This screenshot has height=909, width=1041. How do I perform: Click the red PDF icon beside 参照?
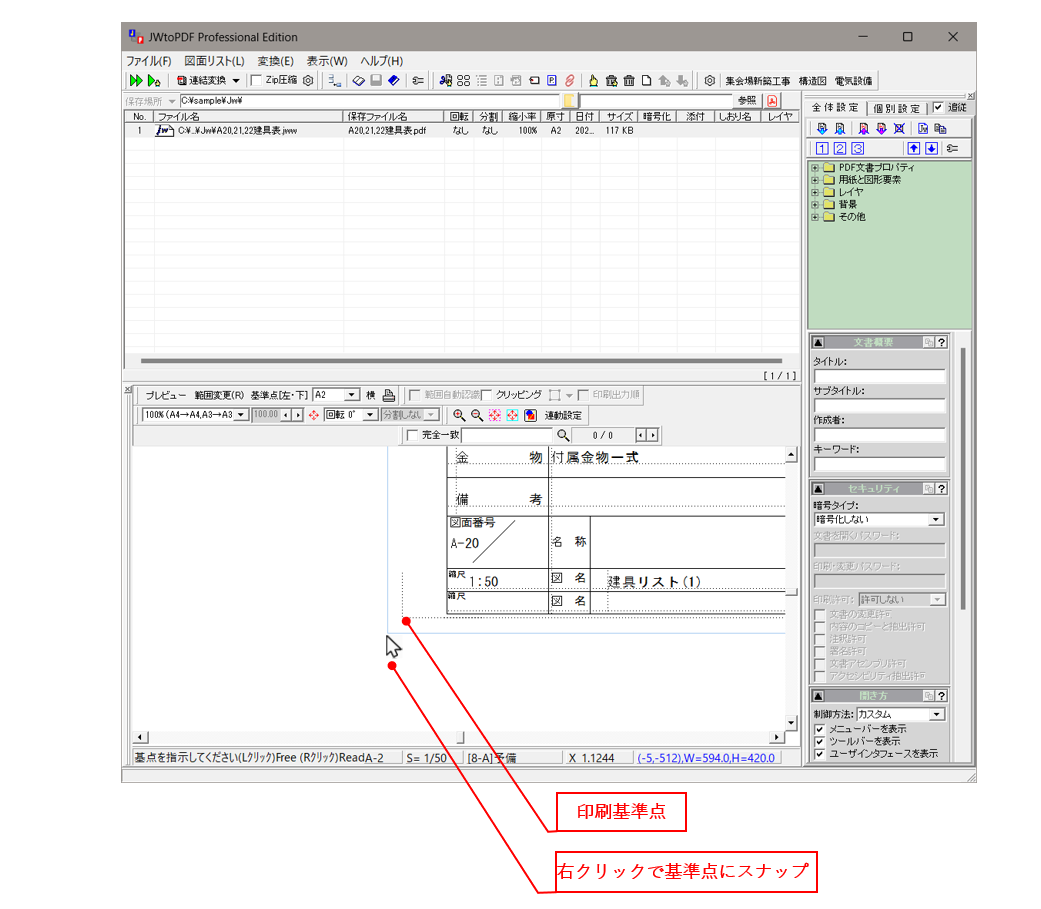coord(772,101)
